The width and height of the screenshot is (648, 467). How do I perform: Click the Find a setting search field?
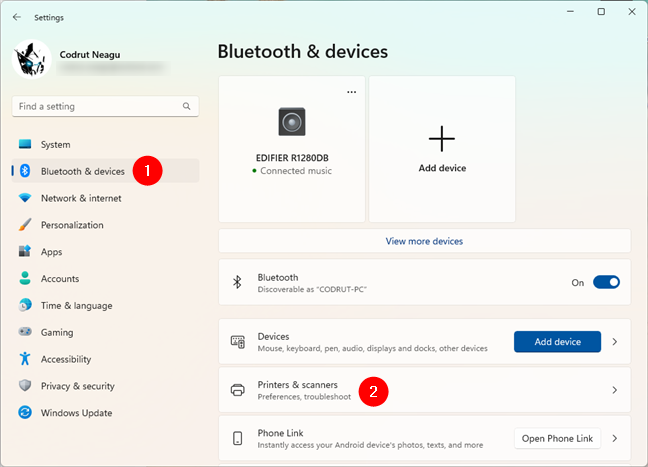coord(105,106)
